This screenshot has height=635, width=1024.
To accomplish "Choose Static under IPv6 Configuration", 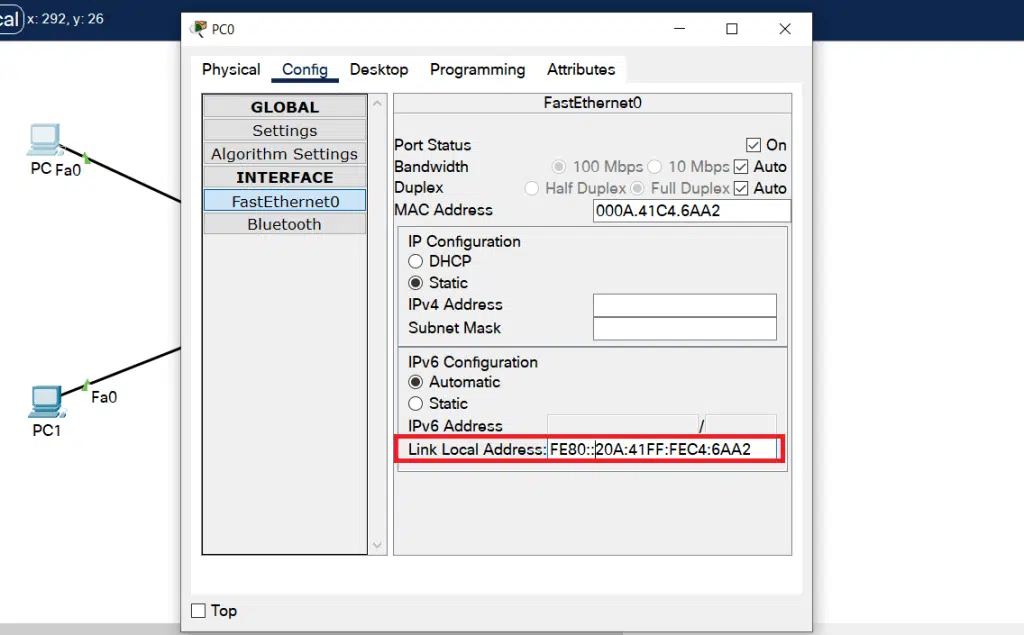I will point(415,404).
